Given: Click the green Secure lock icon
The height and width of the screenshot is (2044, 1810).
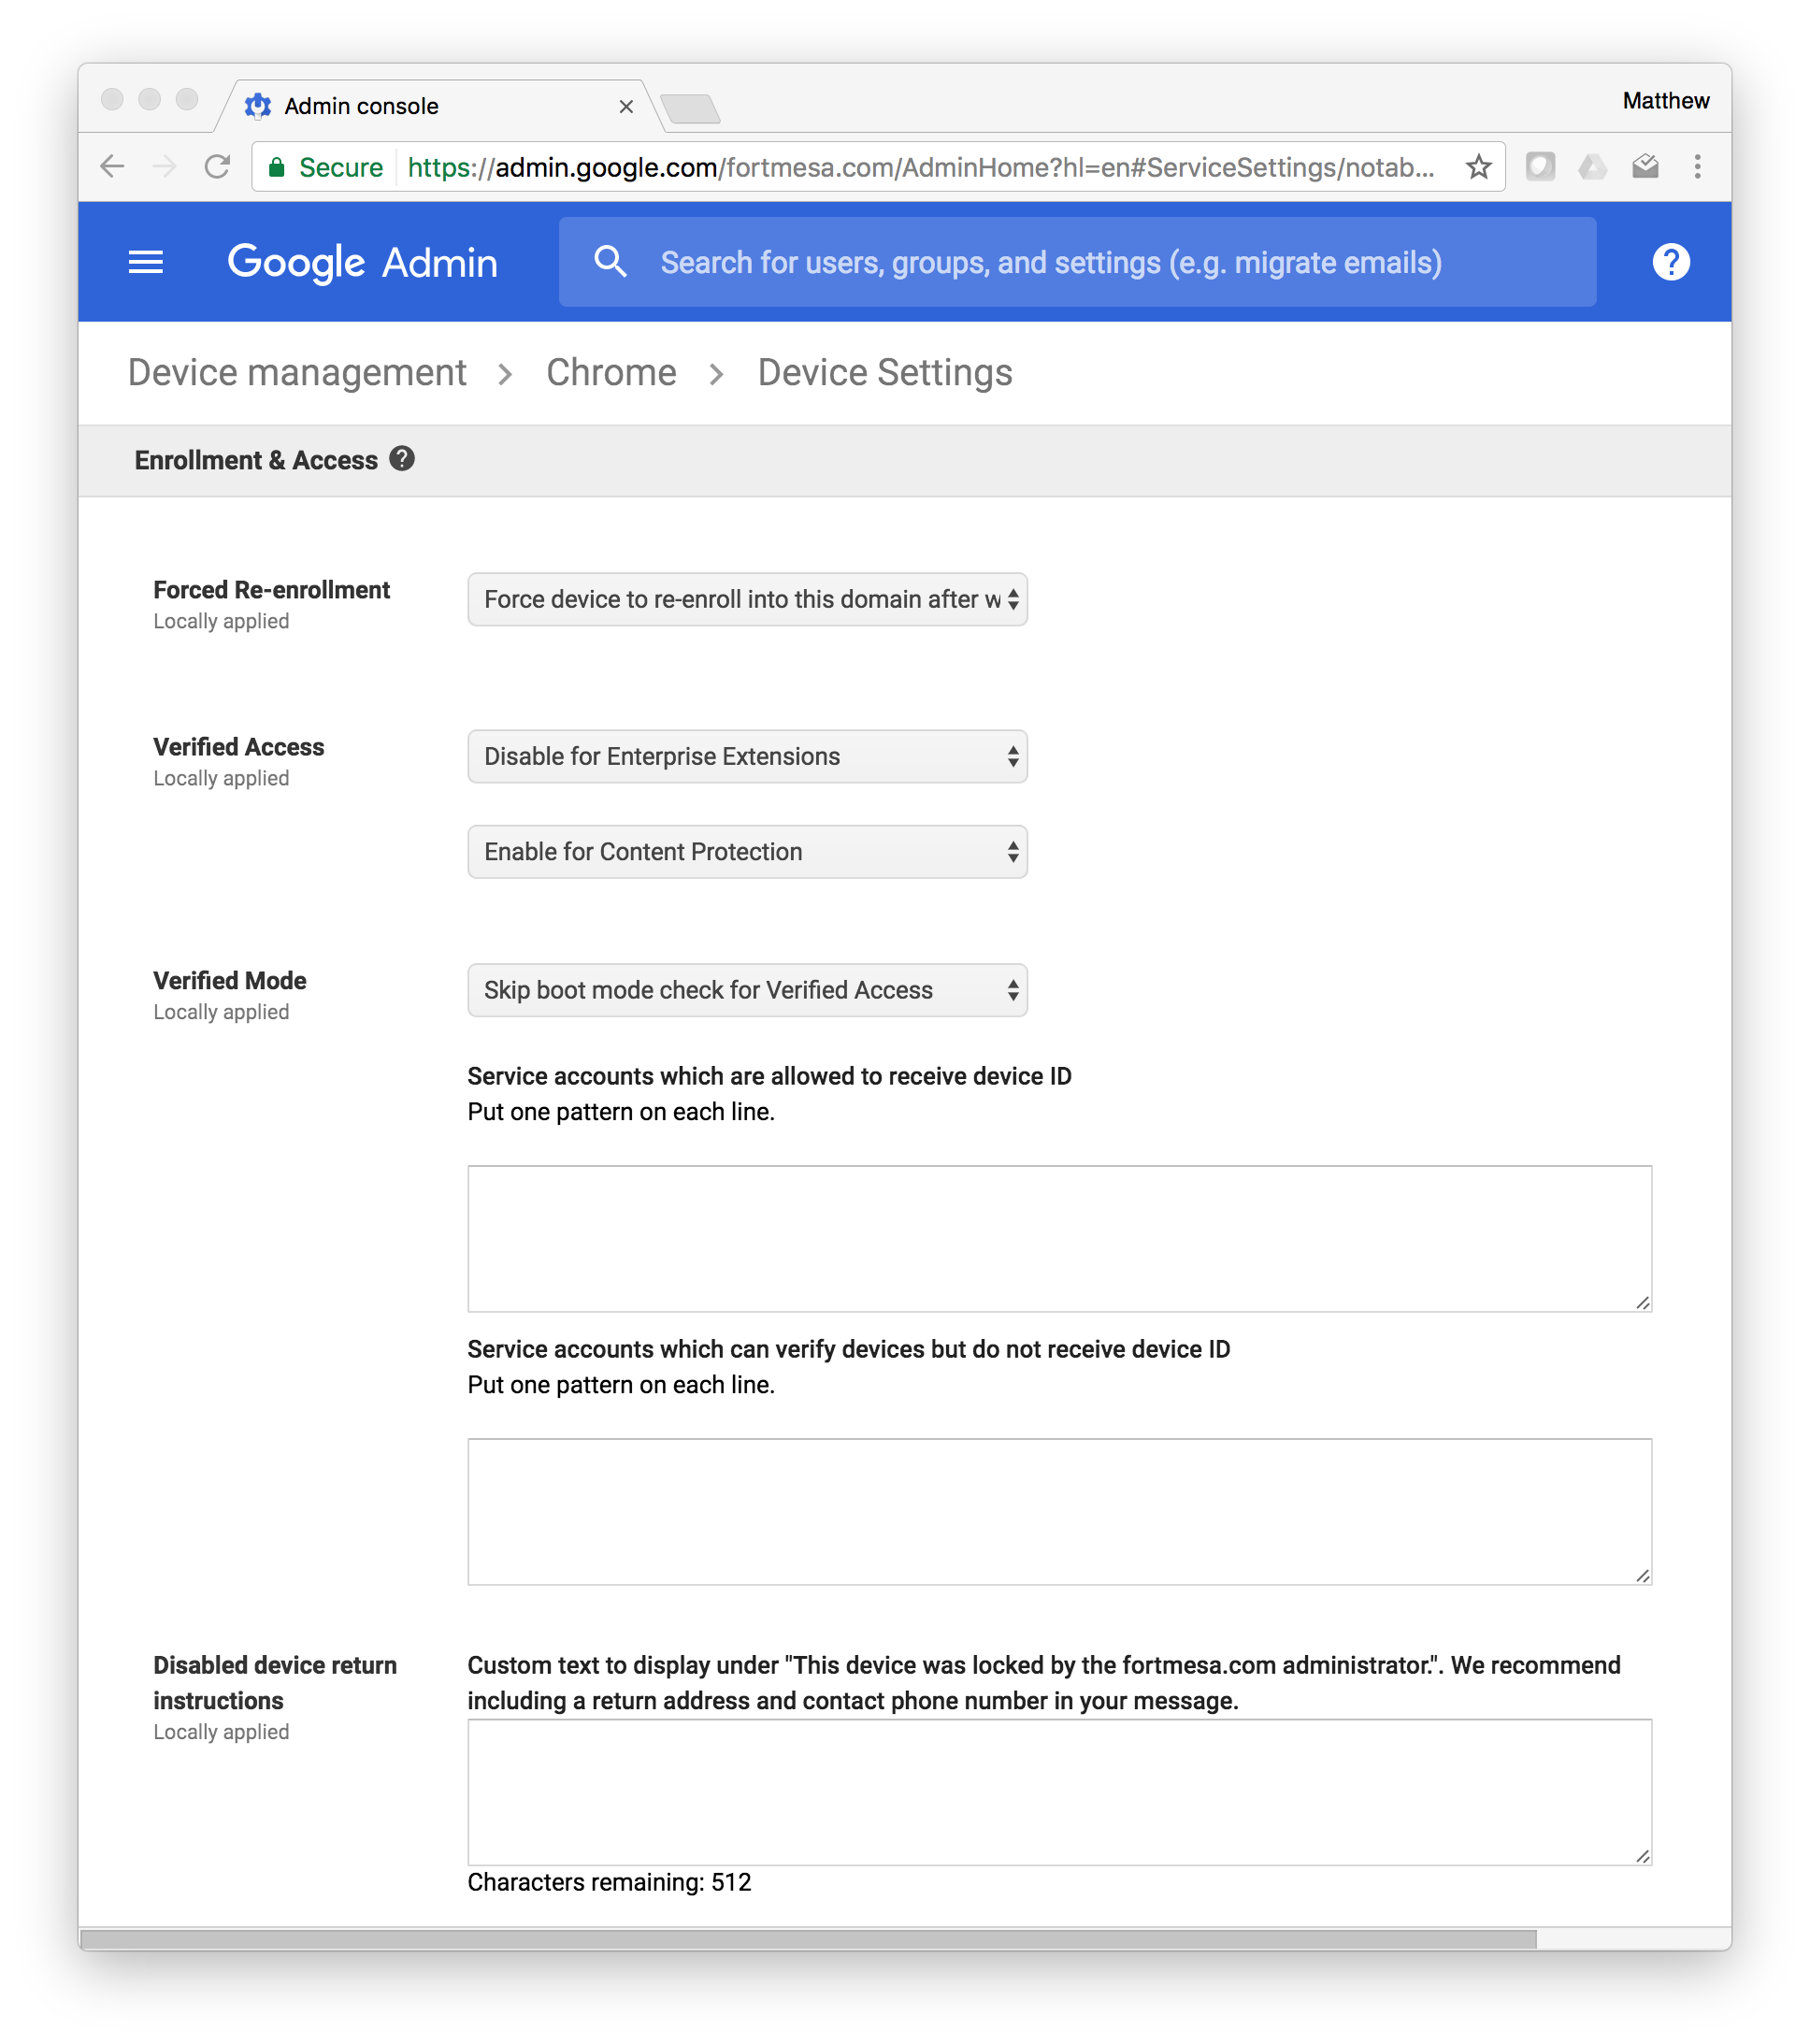Looking at the screenshot, I should tap(277, 167).
